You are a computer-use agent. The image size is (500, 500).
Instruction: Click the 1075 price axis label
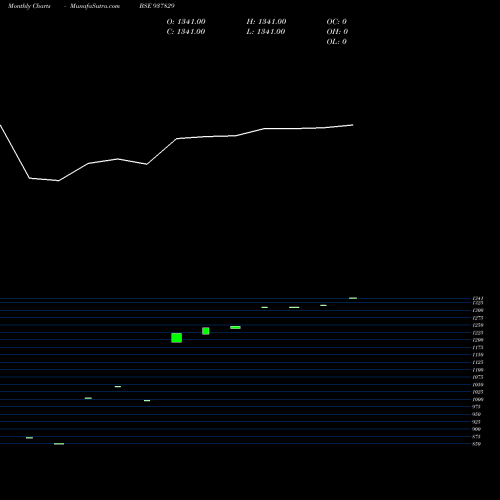[x=478, y=377]
